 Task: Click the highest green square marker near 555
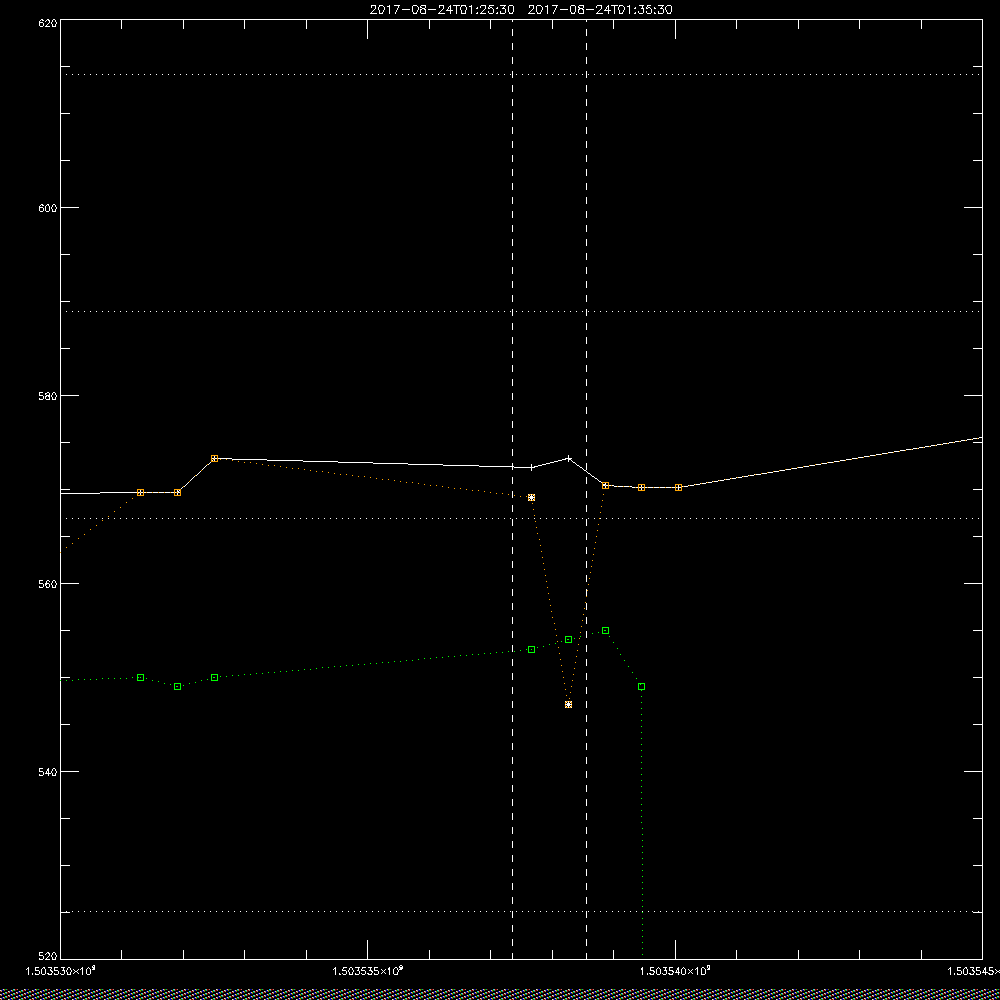tap(605, 631)
